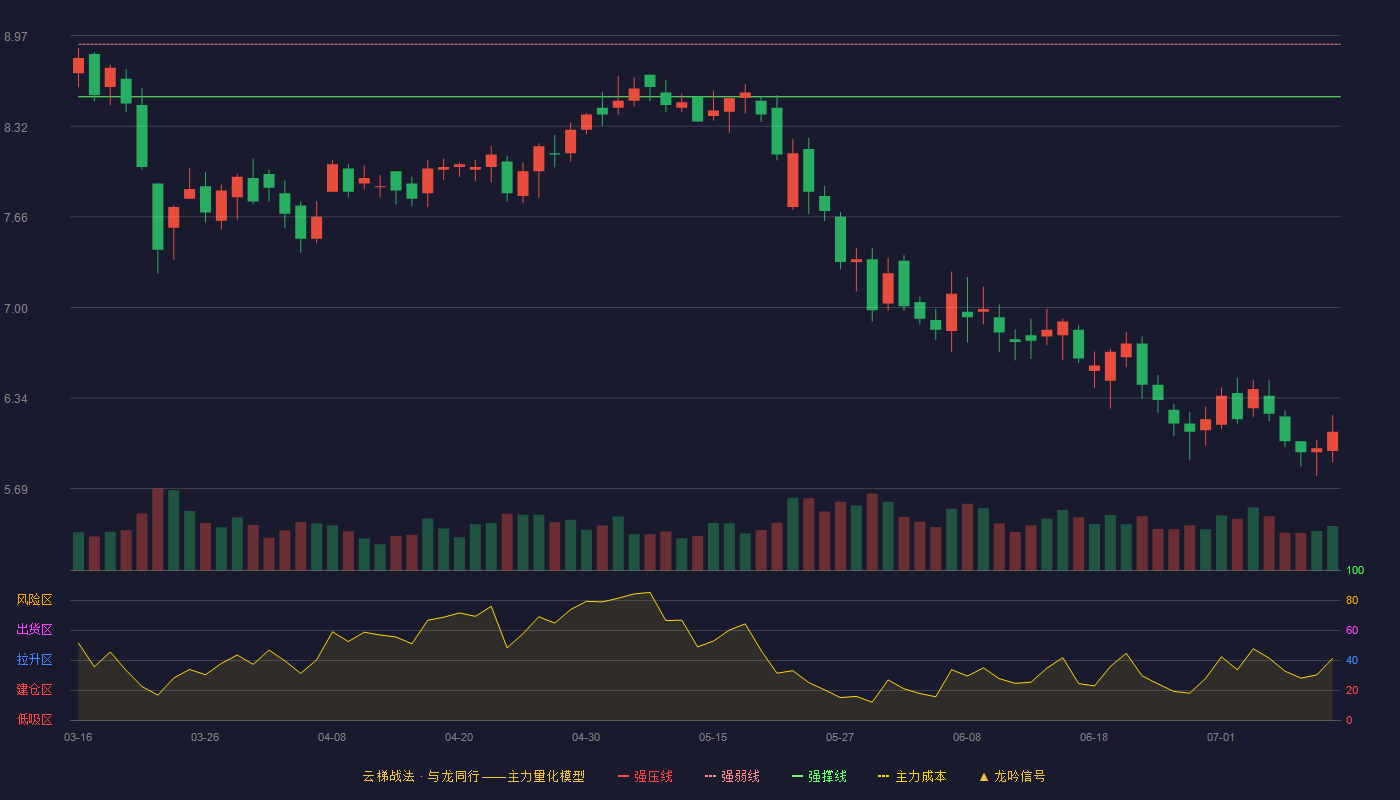This screenshot has height=800, width=1400.
Task: Click the dashed red line near 8.97
Action: (x=709, y=44)
